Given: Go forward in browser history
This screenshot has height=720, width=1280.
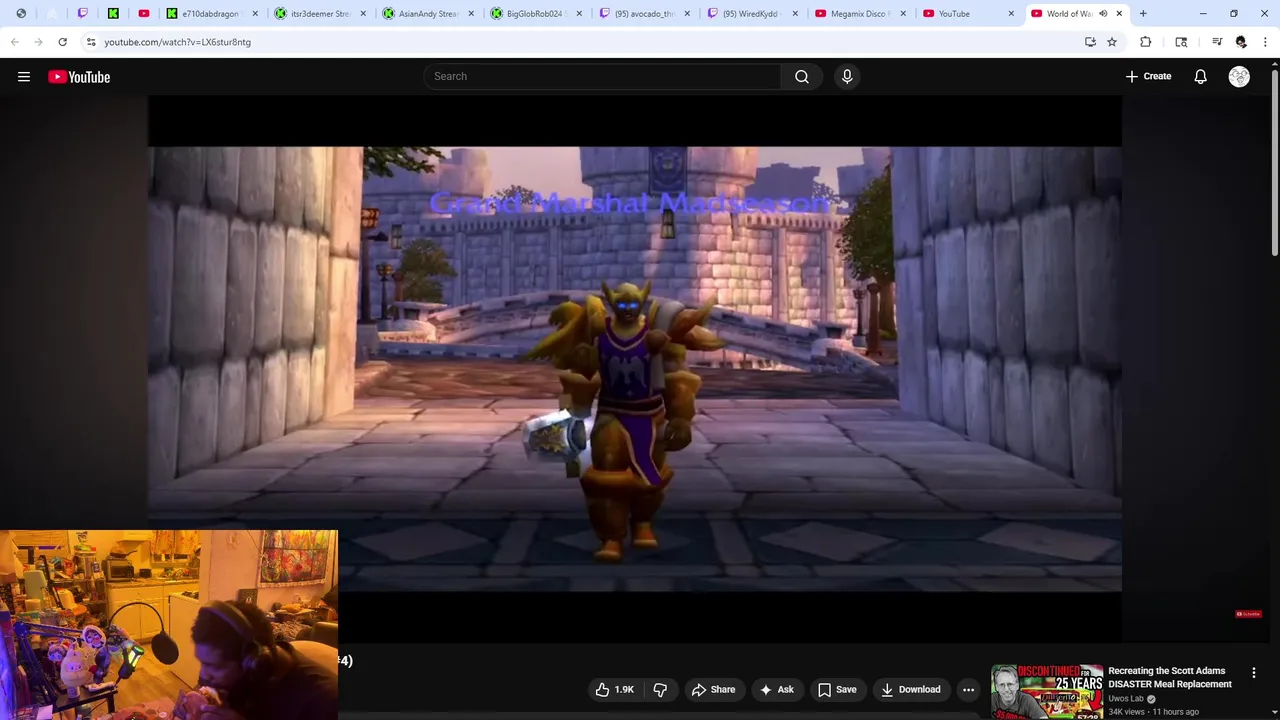Looking at the screenshot, I should pyautogui.click(x=38, y=42).
